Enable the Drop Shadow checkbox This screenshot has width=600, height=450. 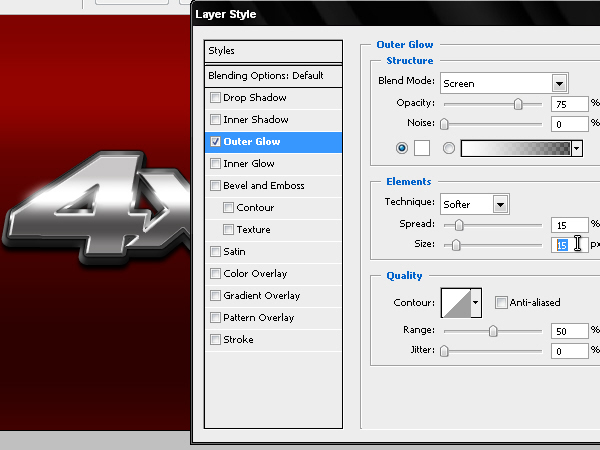tap(215, 98)
